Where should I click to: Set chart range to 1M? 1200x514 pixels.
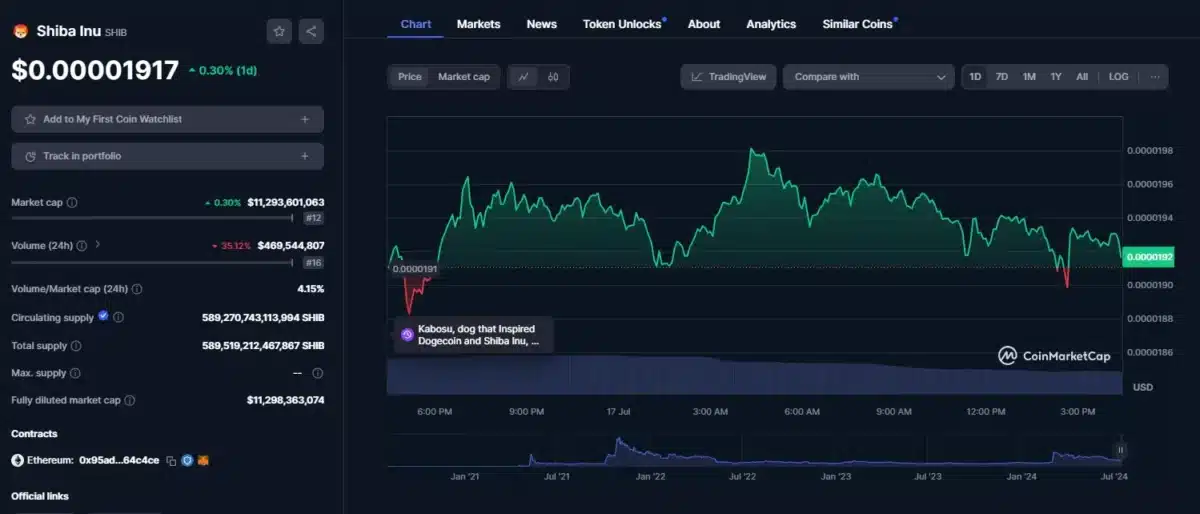[x=1029, y=77]
